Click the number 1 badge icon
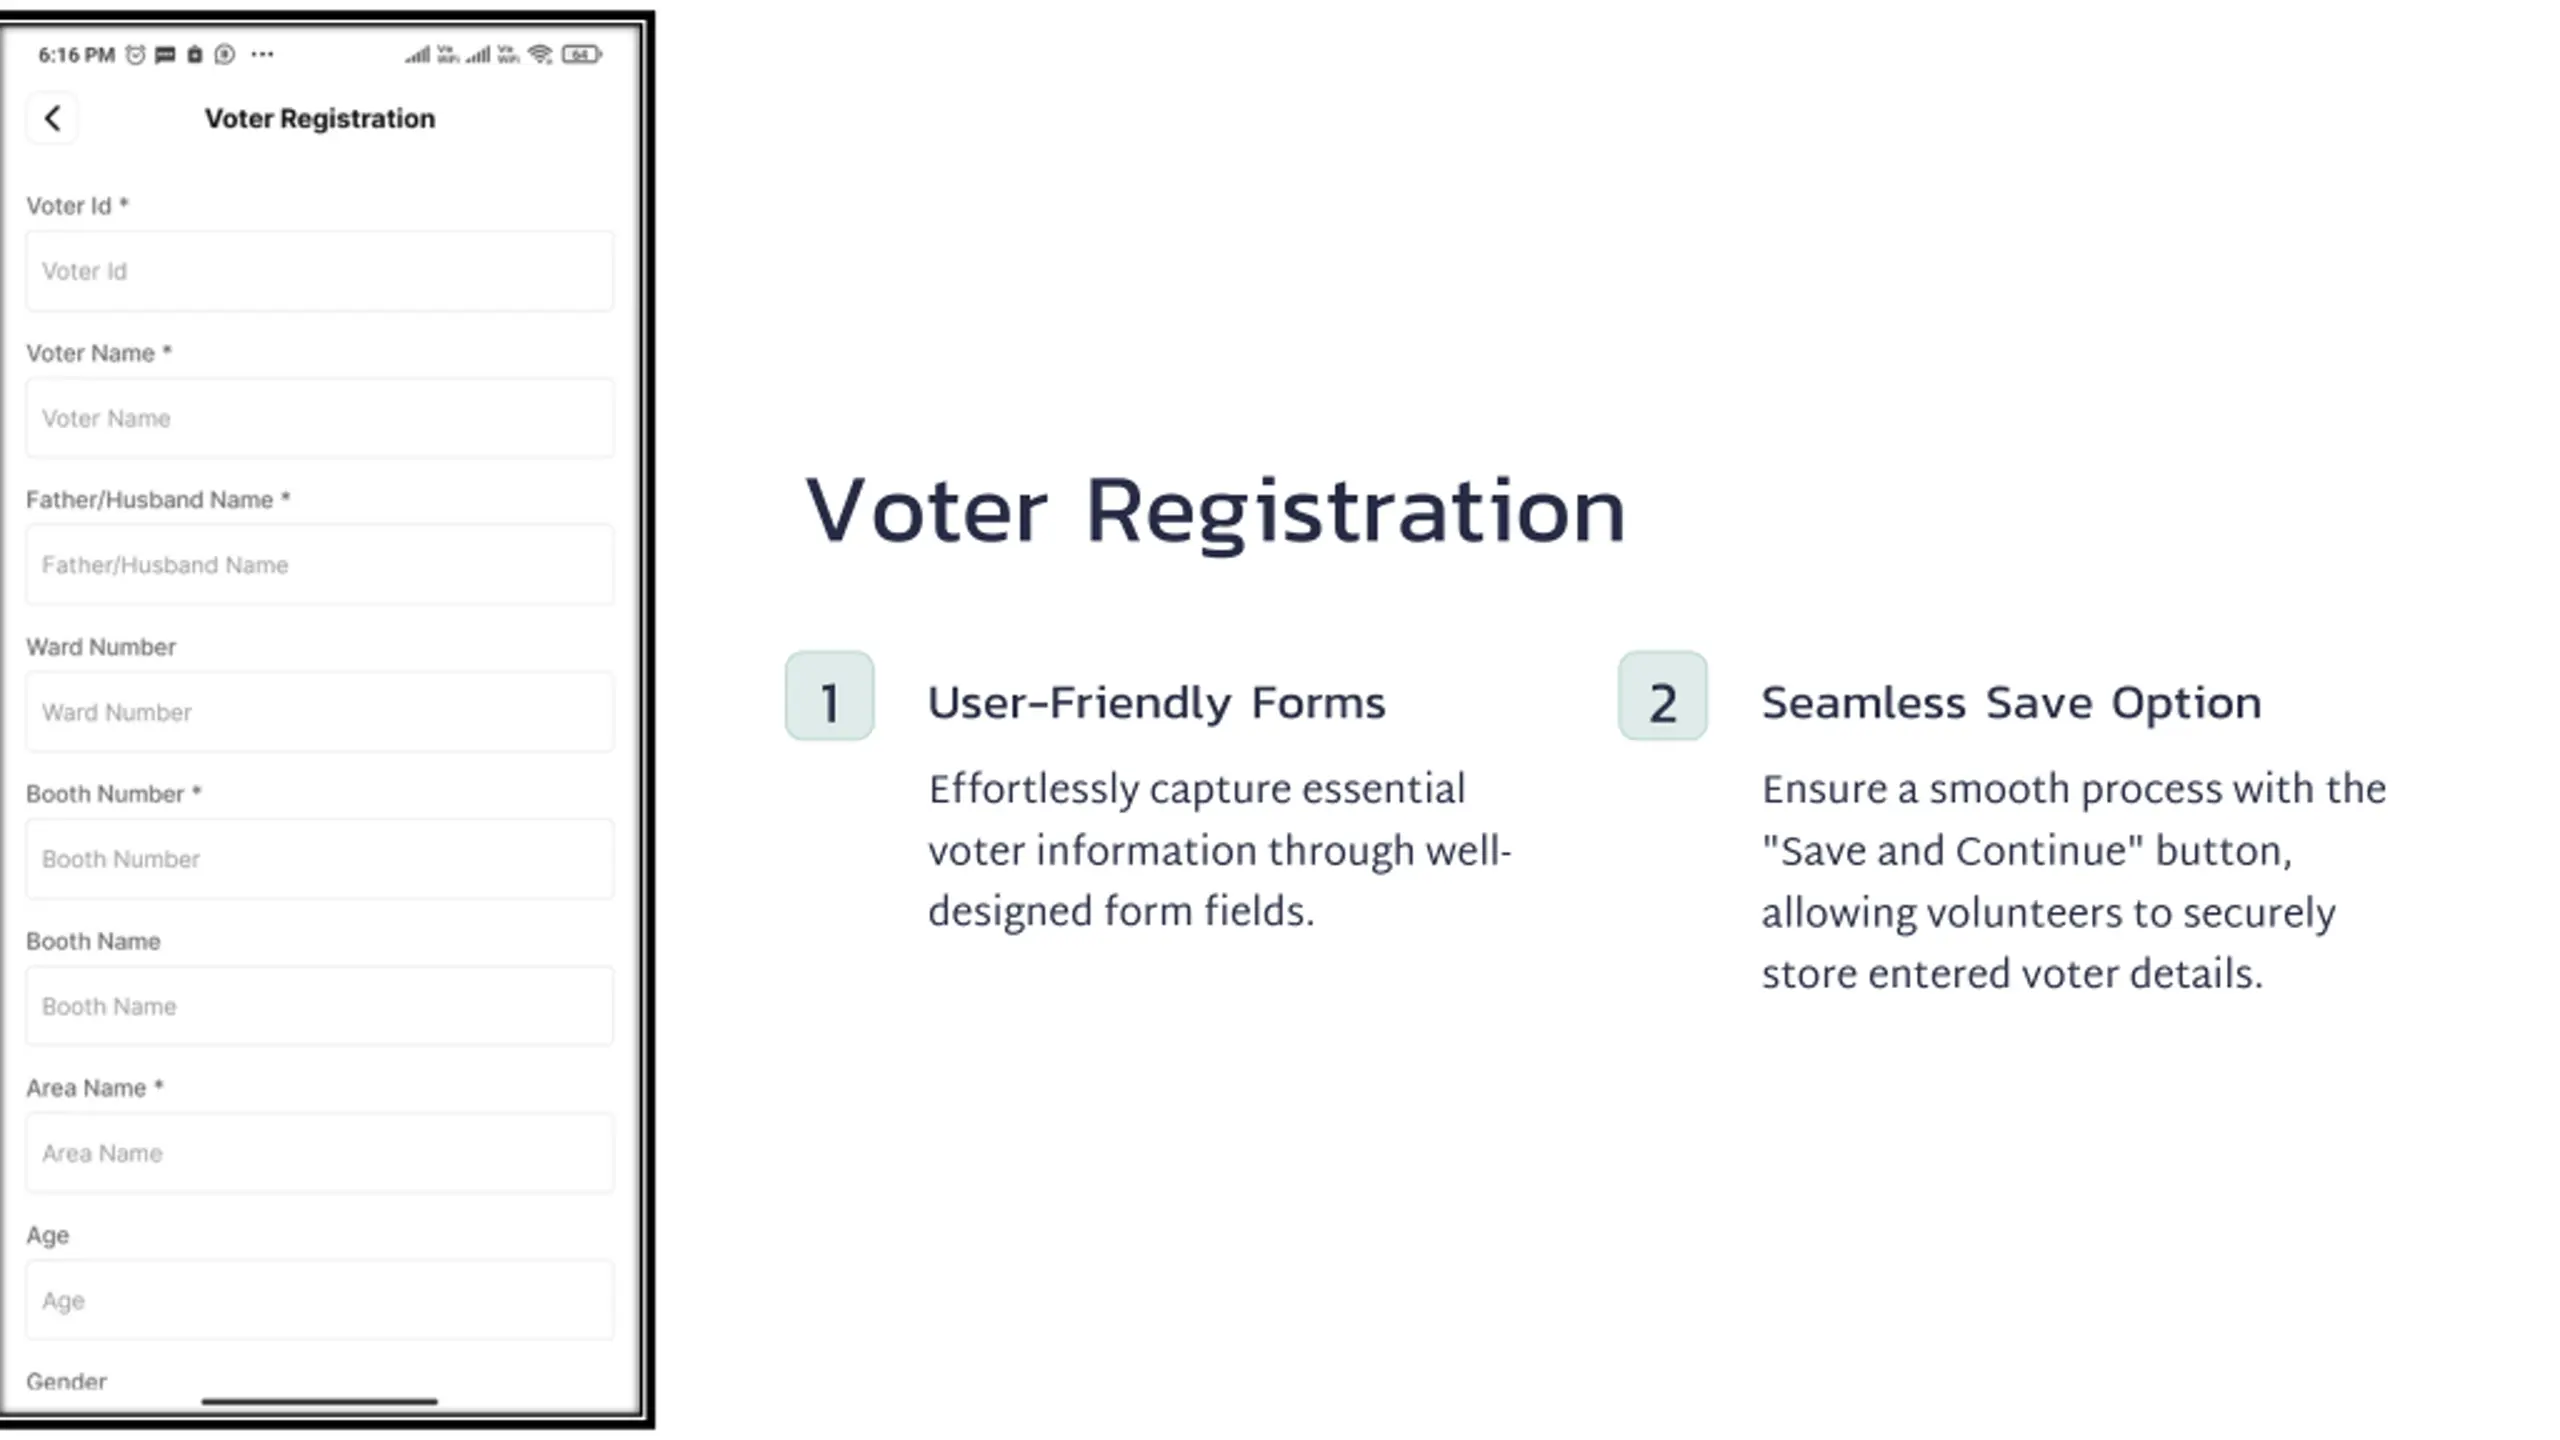 [x=829, y=697]
